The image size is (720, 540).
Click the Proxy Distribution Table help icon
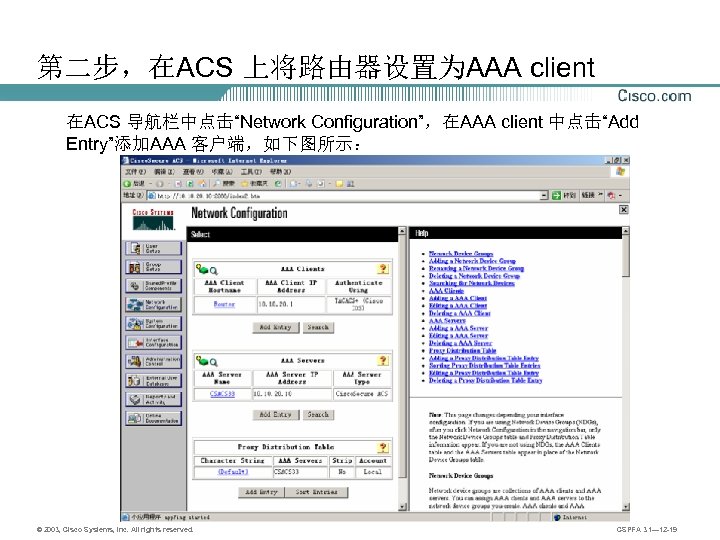click(382, 447)
